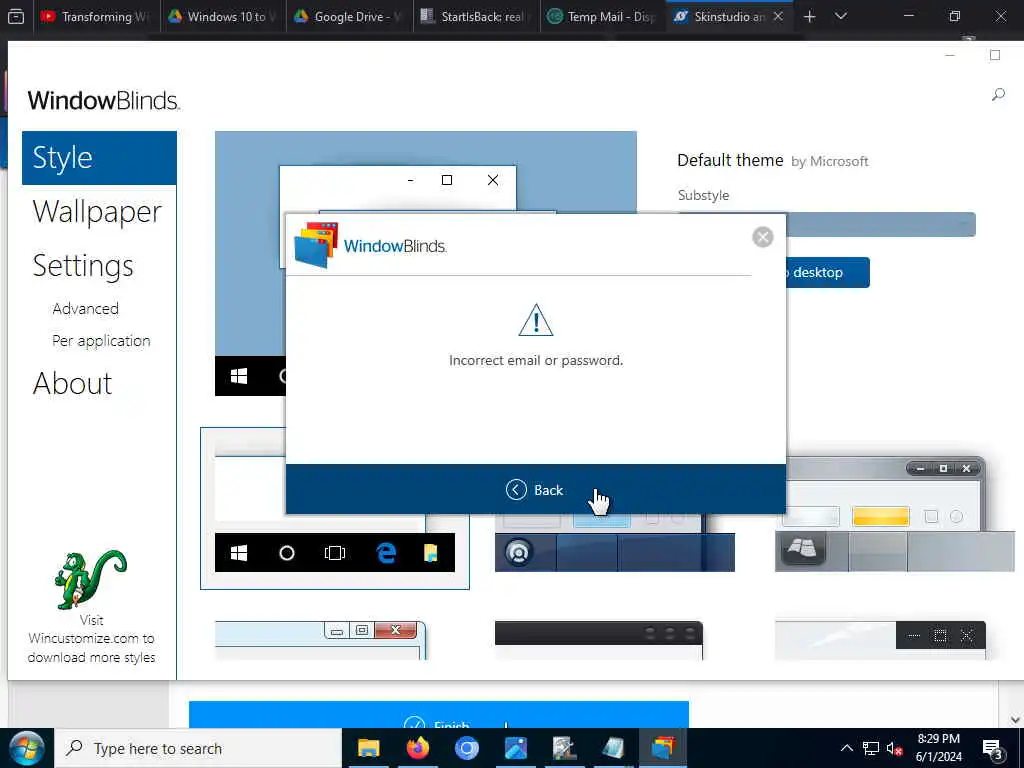Open Per application settings
Screen dimensions: 1024x768
click(101, 340)
